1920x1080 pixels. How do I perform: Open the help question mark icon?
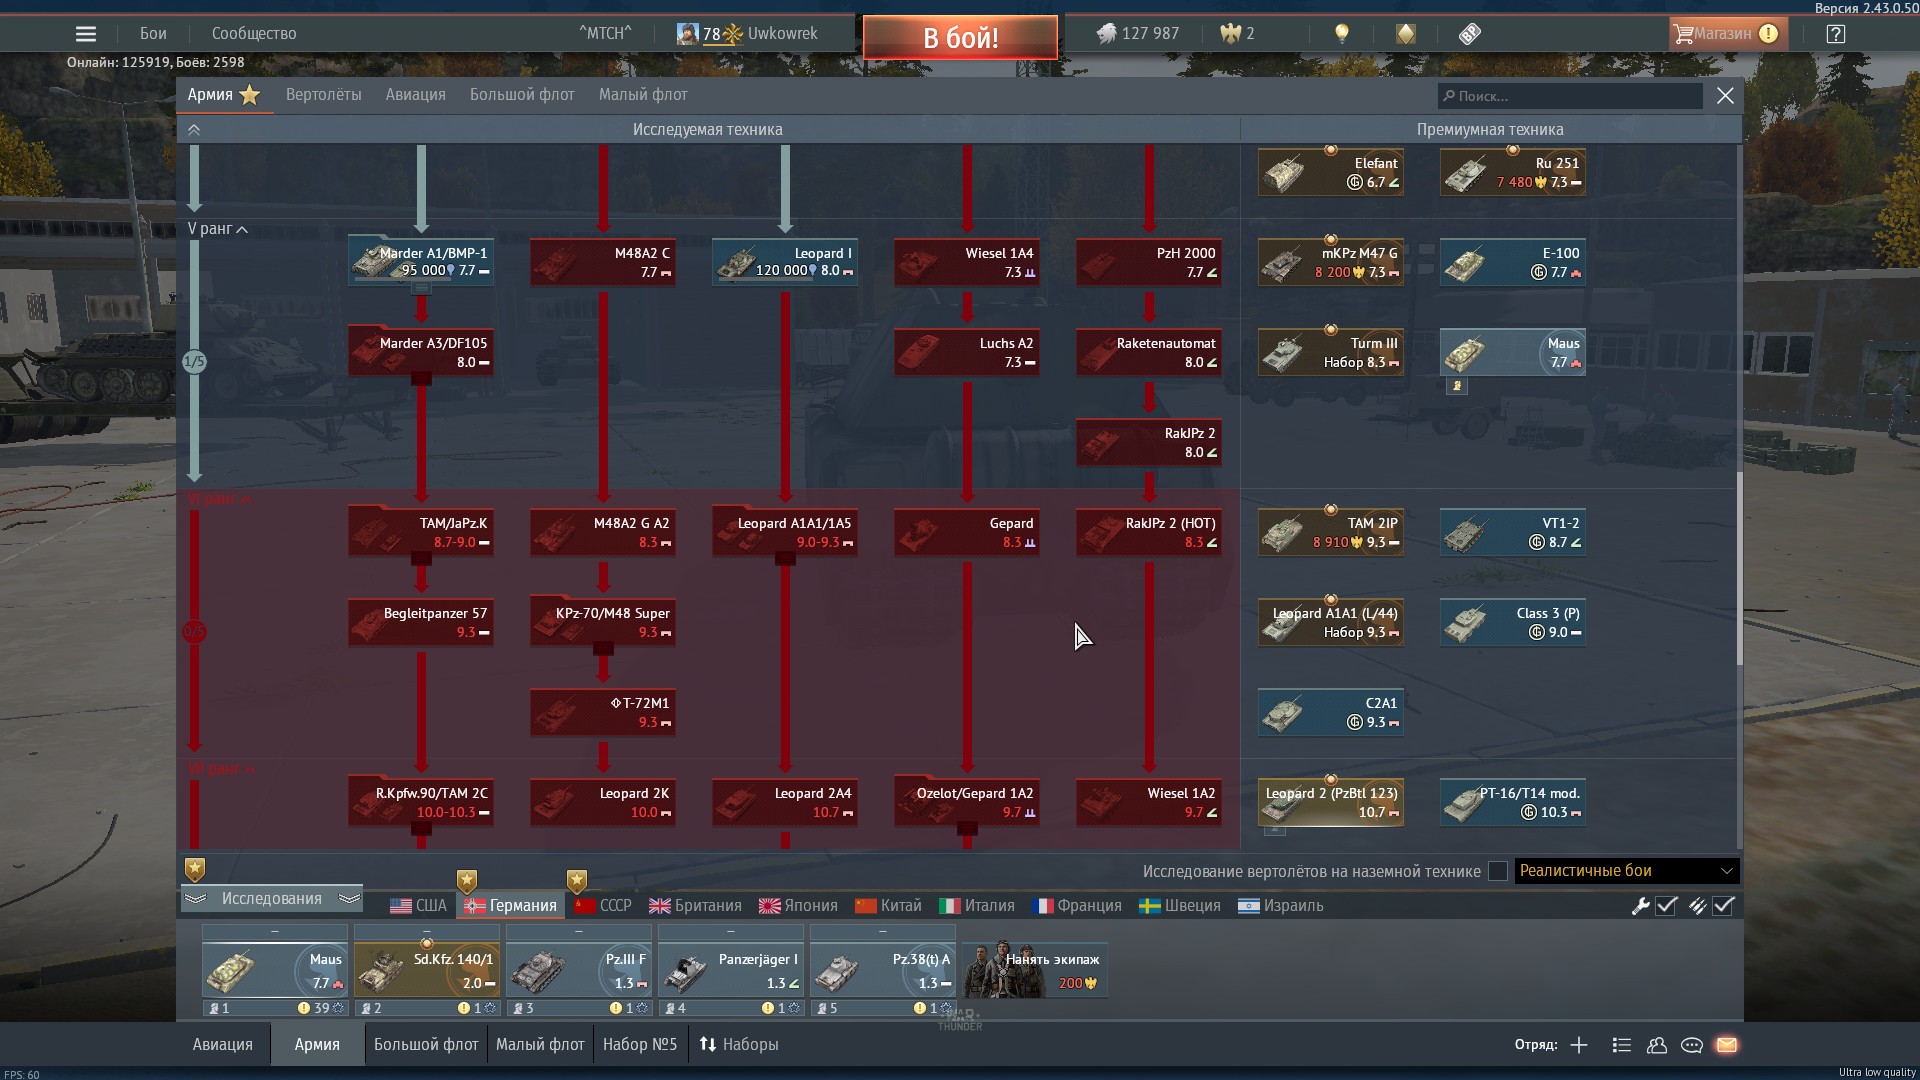click(x=1835, y=34)
